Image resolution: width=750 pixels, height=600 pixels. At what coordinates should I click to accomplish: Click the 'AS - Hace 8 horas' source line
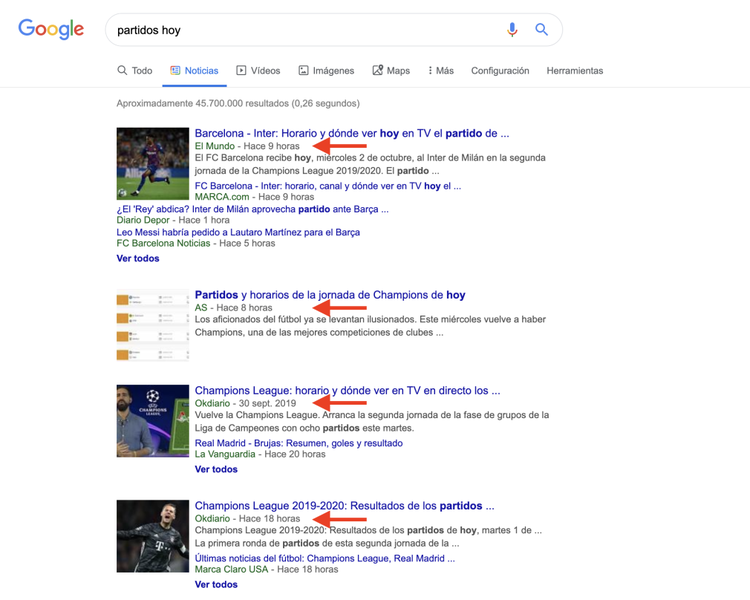point(233,308)
